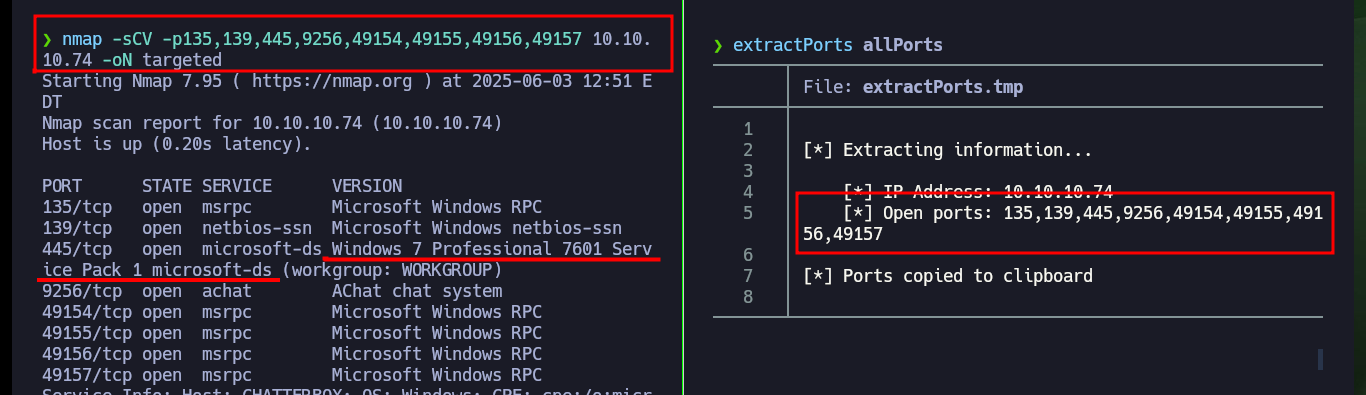Click AChat chat system version text
Image resolution: width=1366 pixels, height=395 pixels.
417,291
